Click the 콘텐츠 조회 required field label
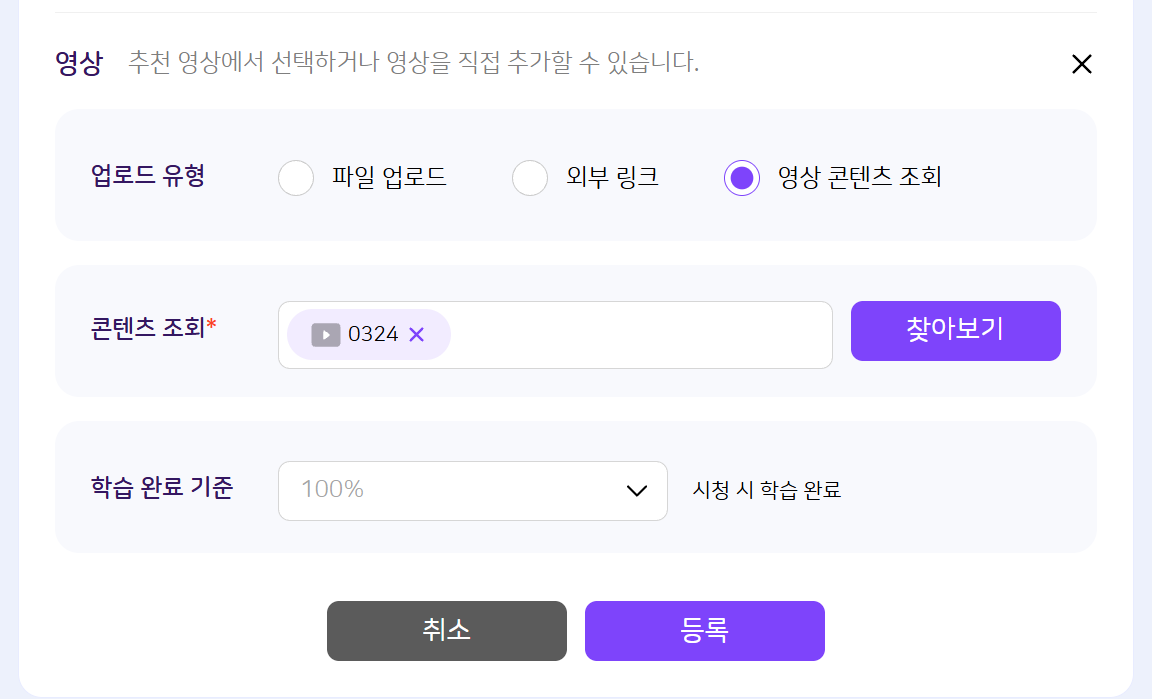 [x=152, y=327]
